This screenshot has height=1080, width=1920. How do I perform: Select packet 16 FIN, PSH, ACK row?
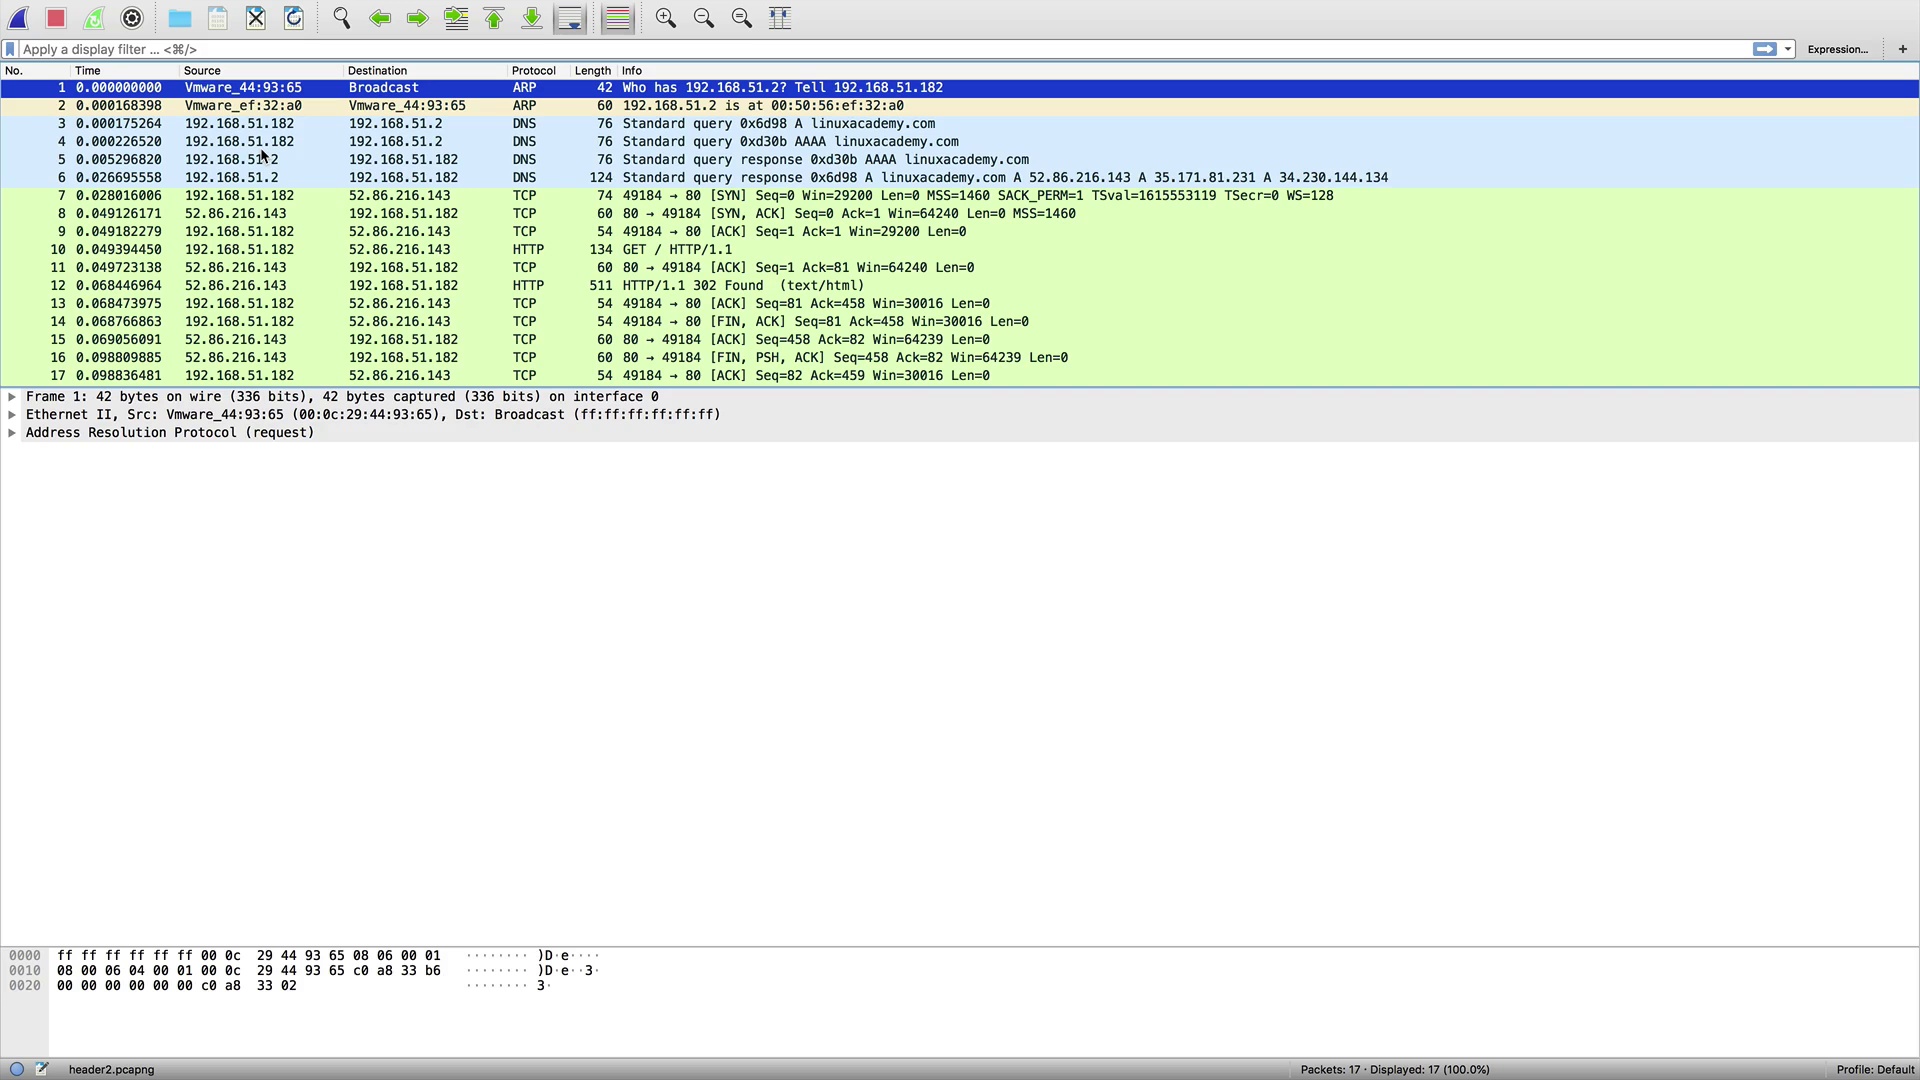(x=960, y=358)
